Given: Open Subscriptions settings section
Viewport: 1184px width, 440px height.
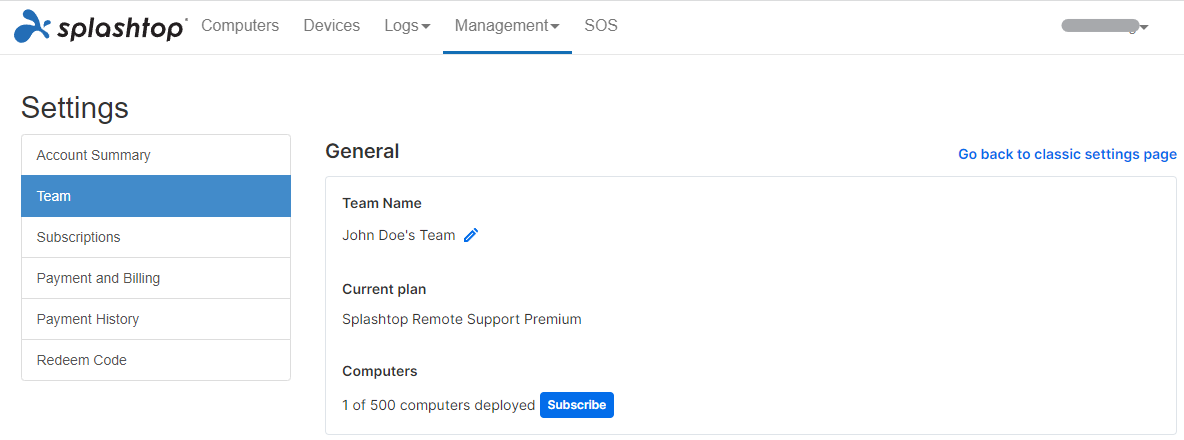Looking at the screenshot, I should click(x=156, y=237).
